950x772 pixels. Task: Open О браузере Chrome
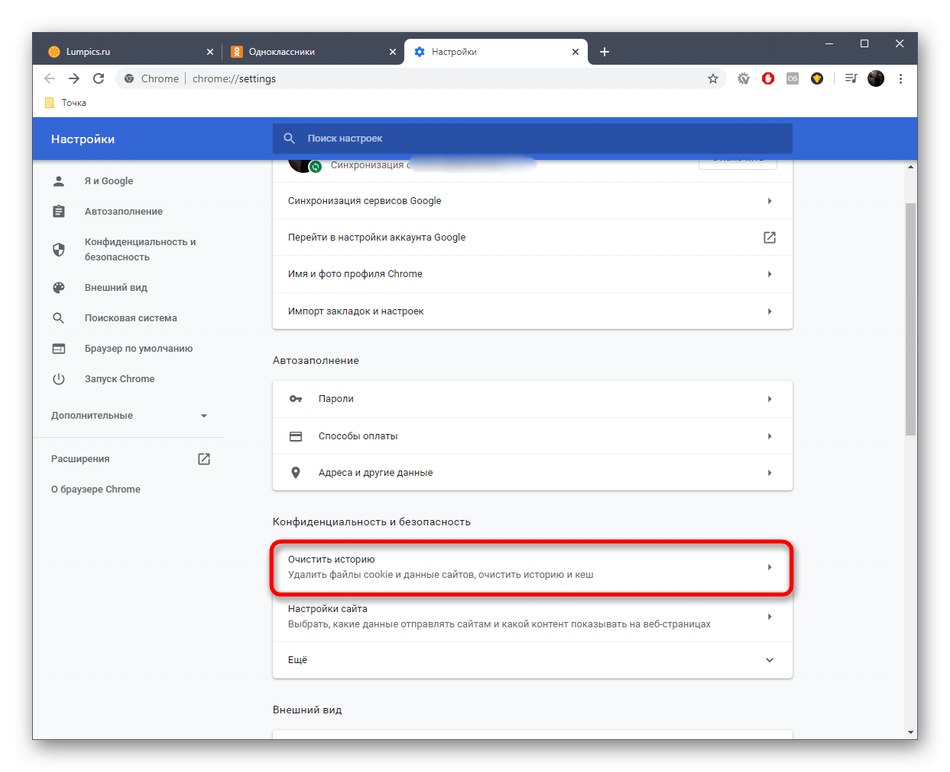96,489
